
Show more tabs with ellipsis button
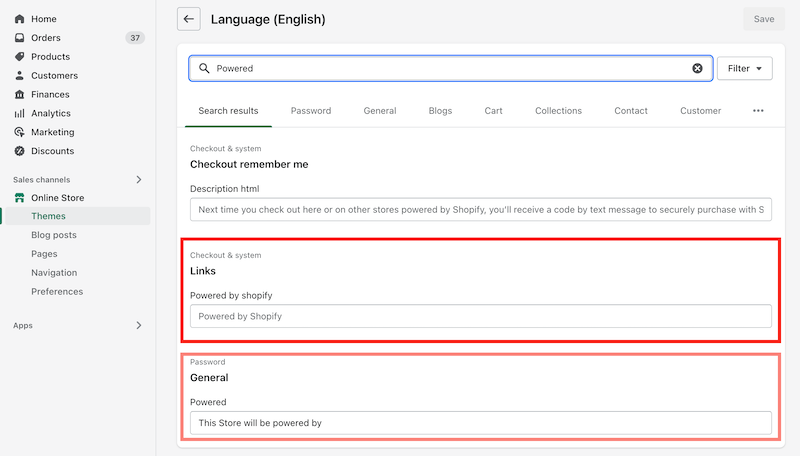coord(758,111)
